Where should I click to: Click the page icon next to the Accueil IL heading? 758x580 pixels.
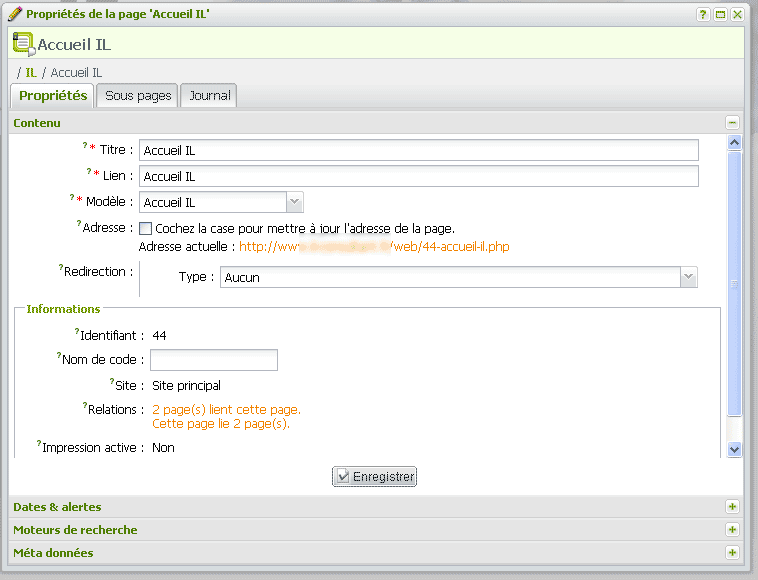click(23, 43)
